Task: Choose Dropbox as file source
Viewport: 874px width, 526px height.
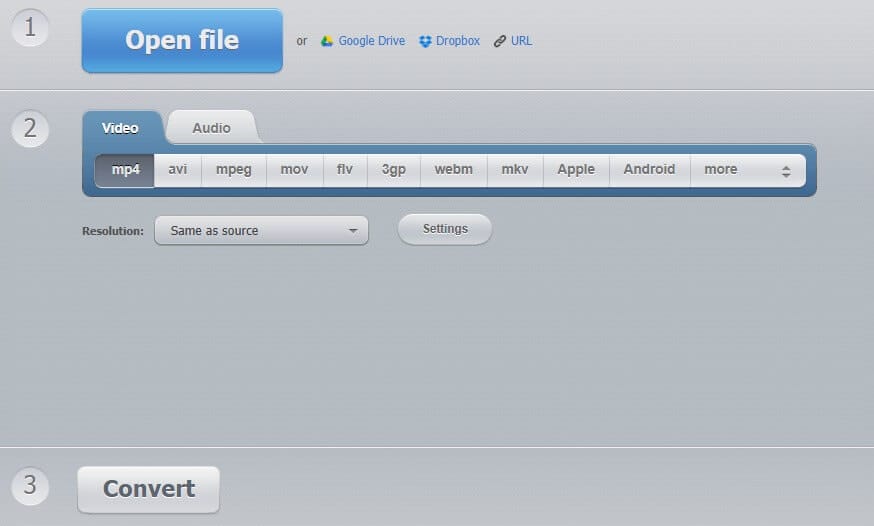Action: 458,41
